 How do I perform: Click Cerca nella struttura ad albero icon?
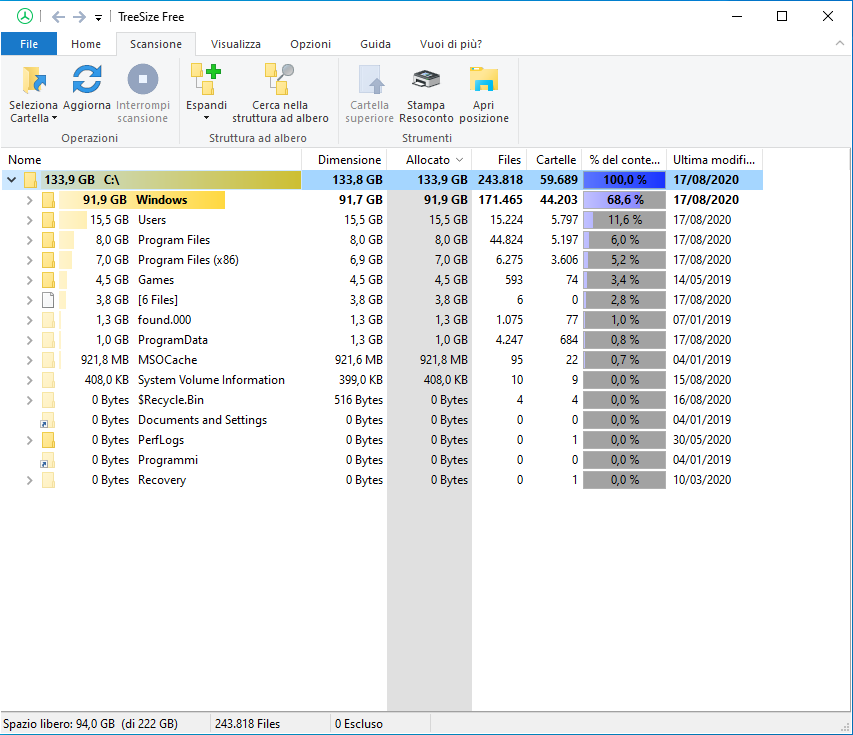tap(280, 79)
